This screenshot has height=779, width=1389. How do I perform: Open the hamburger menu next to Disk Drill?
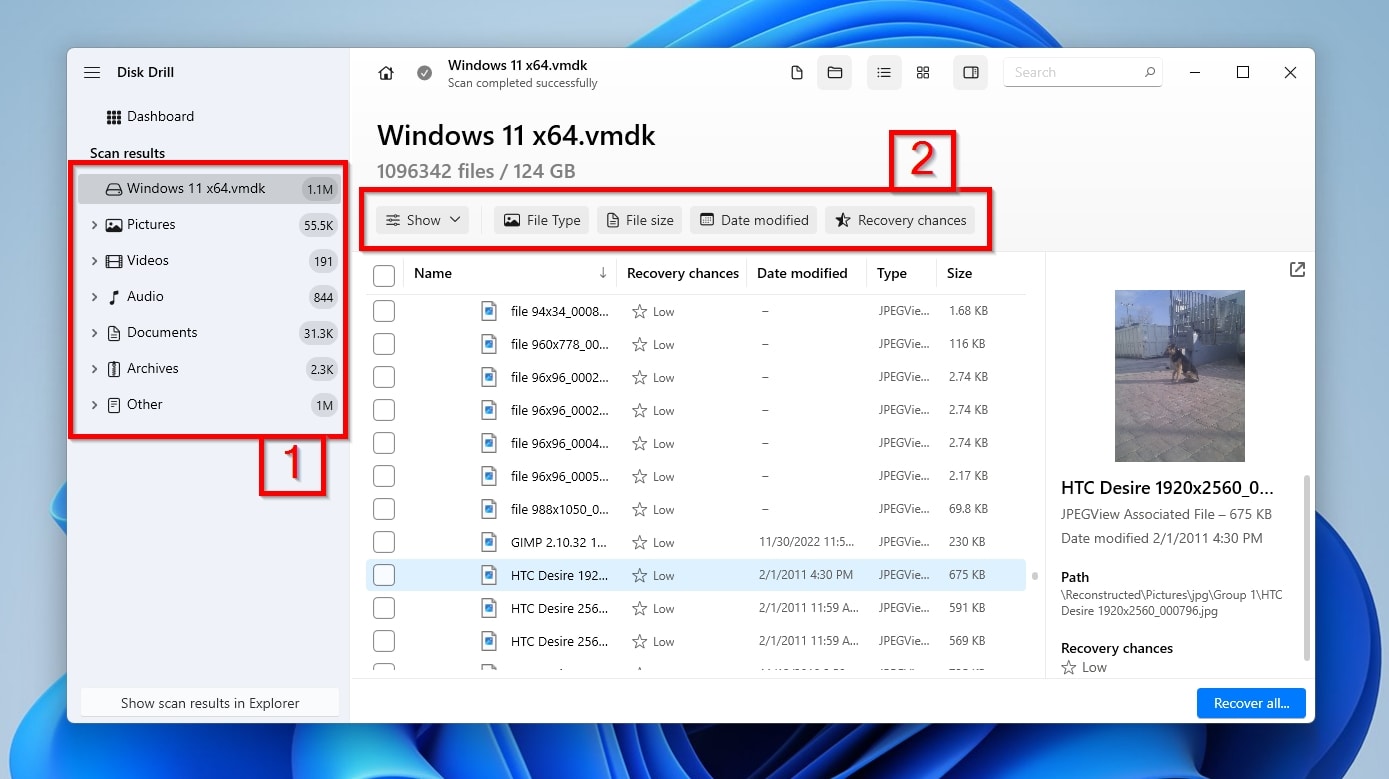(92, 73)
